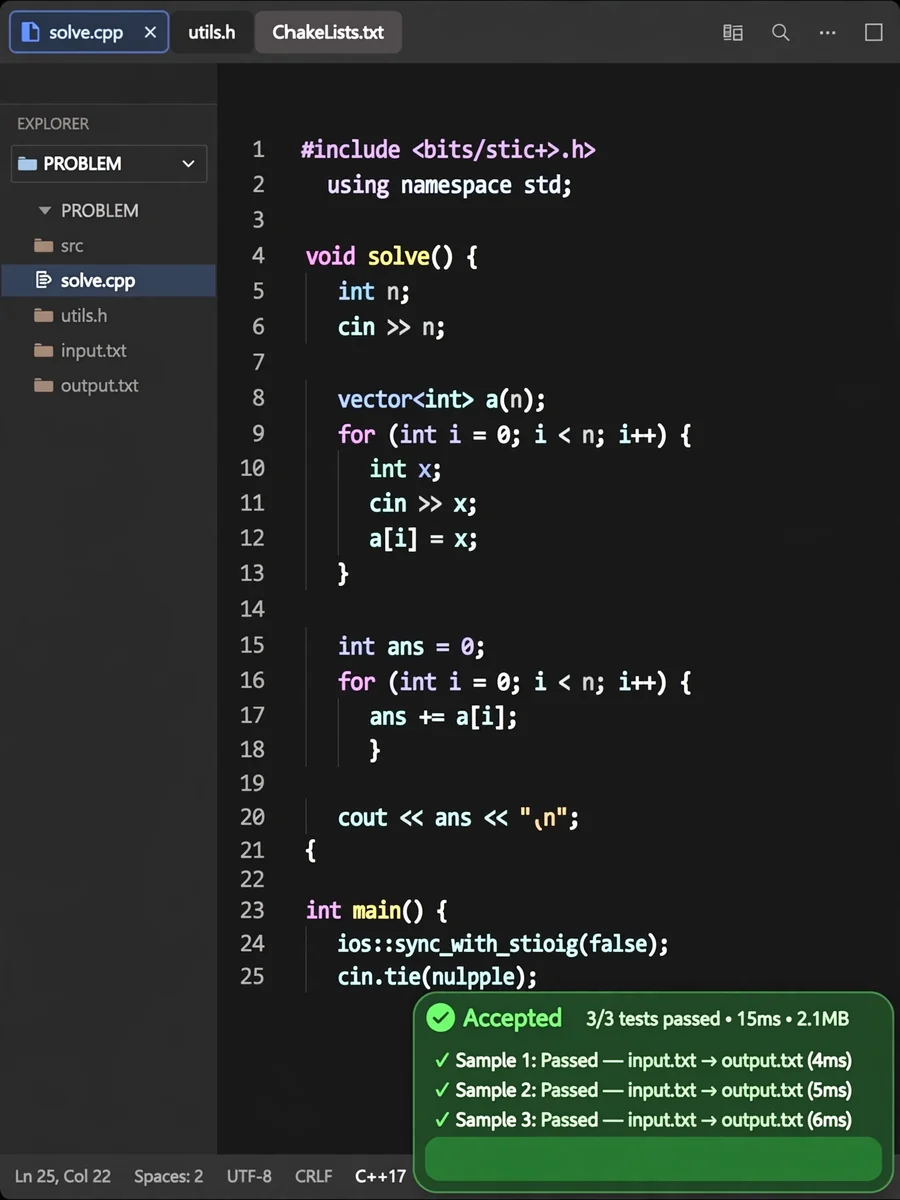Click the output.txt folder icon

[43, 386]
